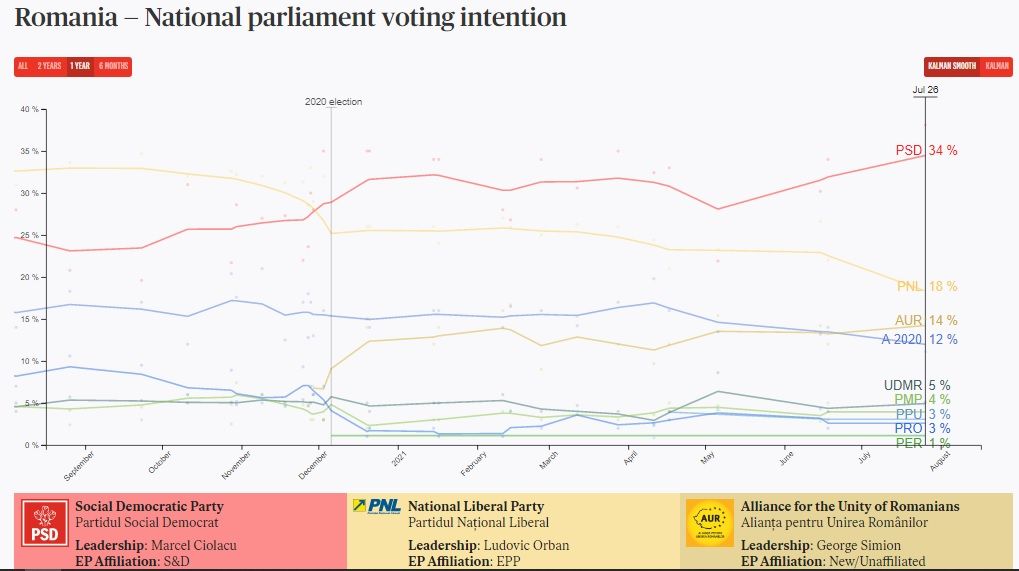Viewport: 1019px width, 571px height.
Task: Click the 2020 election marker label
Action: pyautogui.click(x=333, y=102)
